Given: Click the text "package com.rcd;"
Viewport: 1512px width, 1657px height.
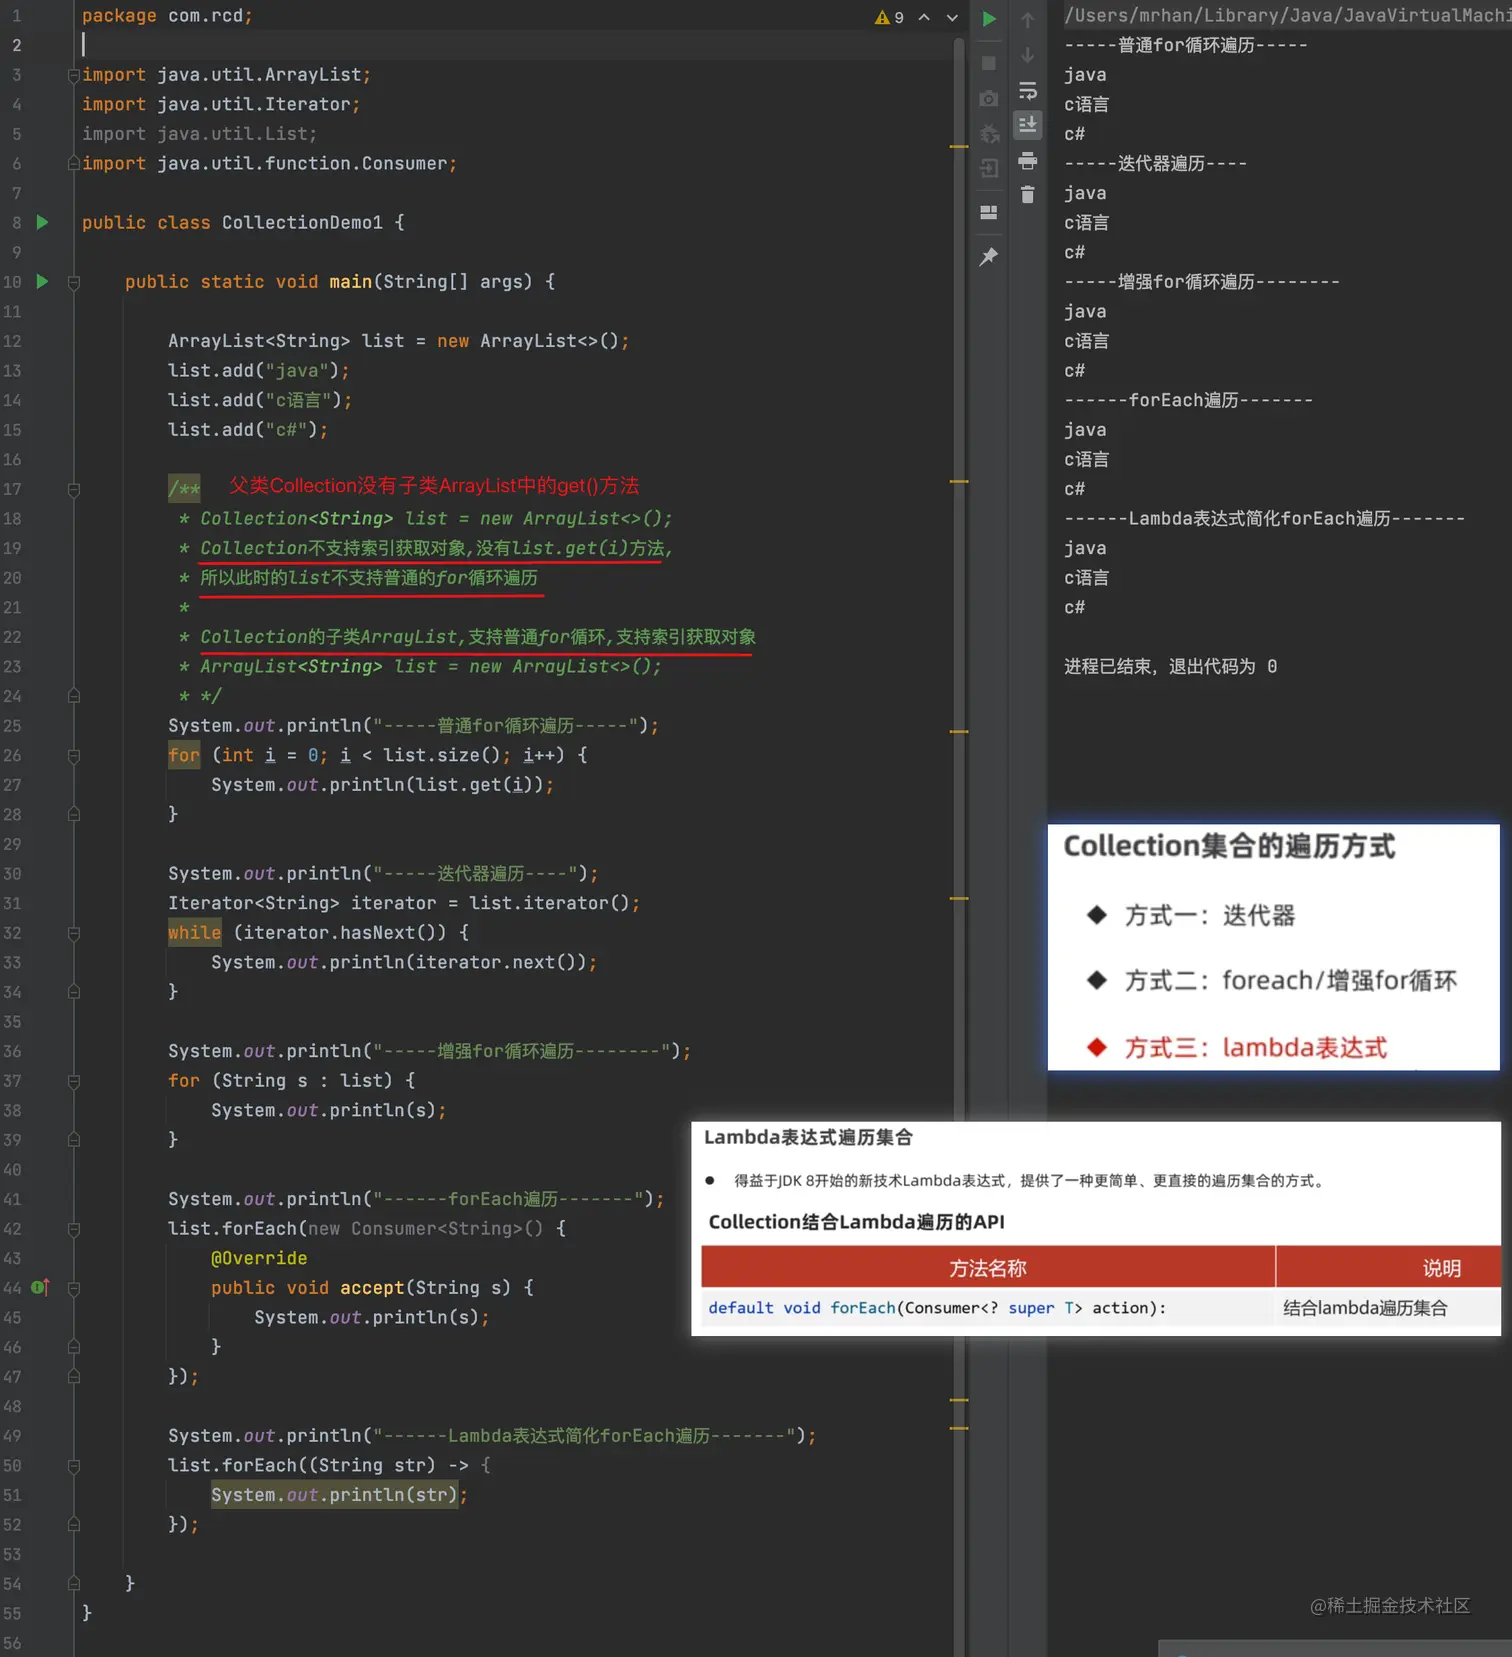Looking at the screenshot, I should click(x=167, y=15).
